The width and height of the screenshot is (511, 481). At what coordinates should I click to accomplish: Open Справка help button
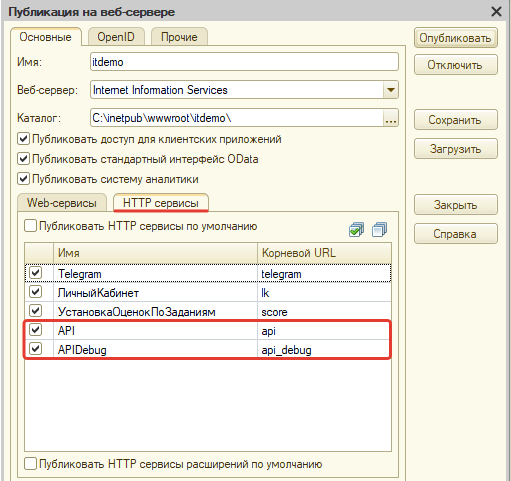pyautogui.click(x=456, y=234)
